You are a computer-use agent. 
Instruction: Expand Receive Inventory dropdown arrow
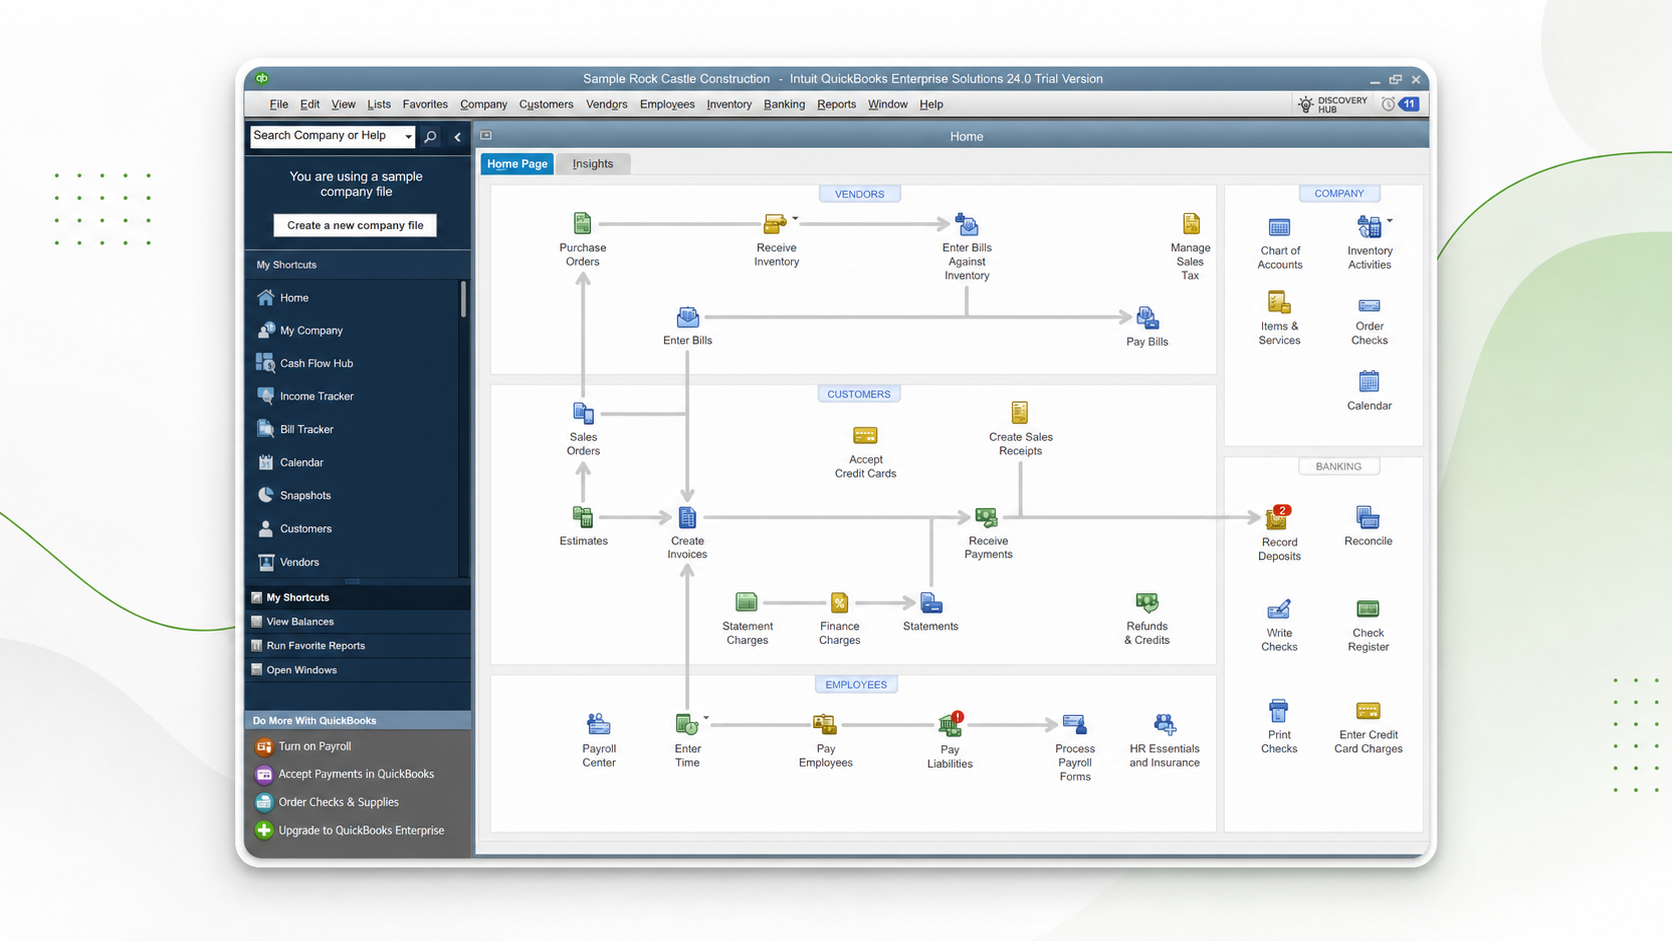(795, 218)
